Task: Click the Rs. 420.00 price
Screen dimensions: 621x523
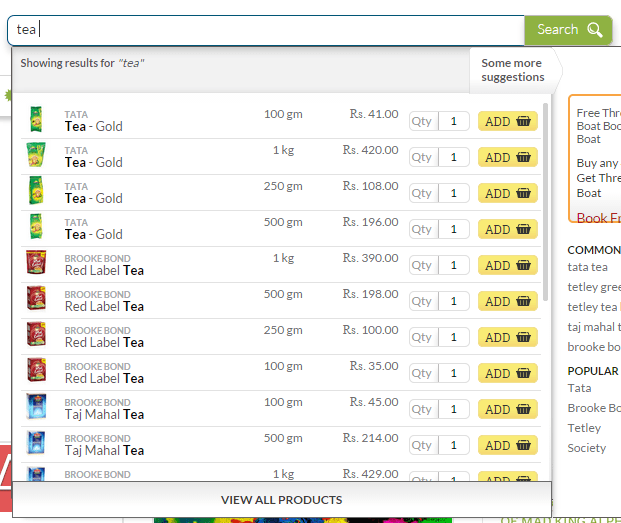Action: click(x=370, y=150)
